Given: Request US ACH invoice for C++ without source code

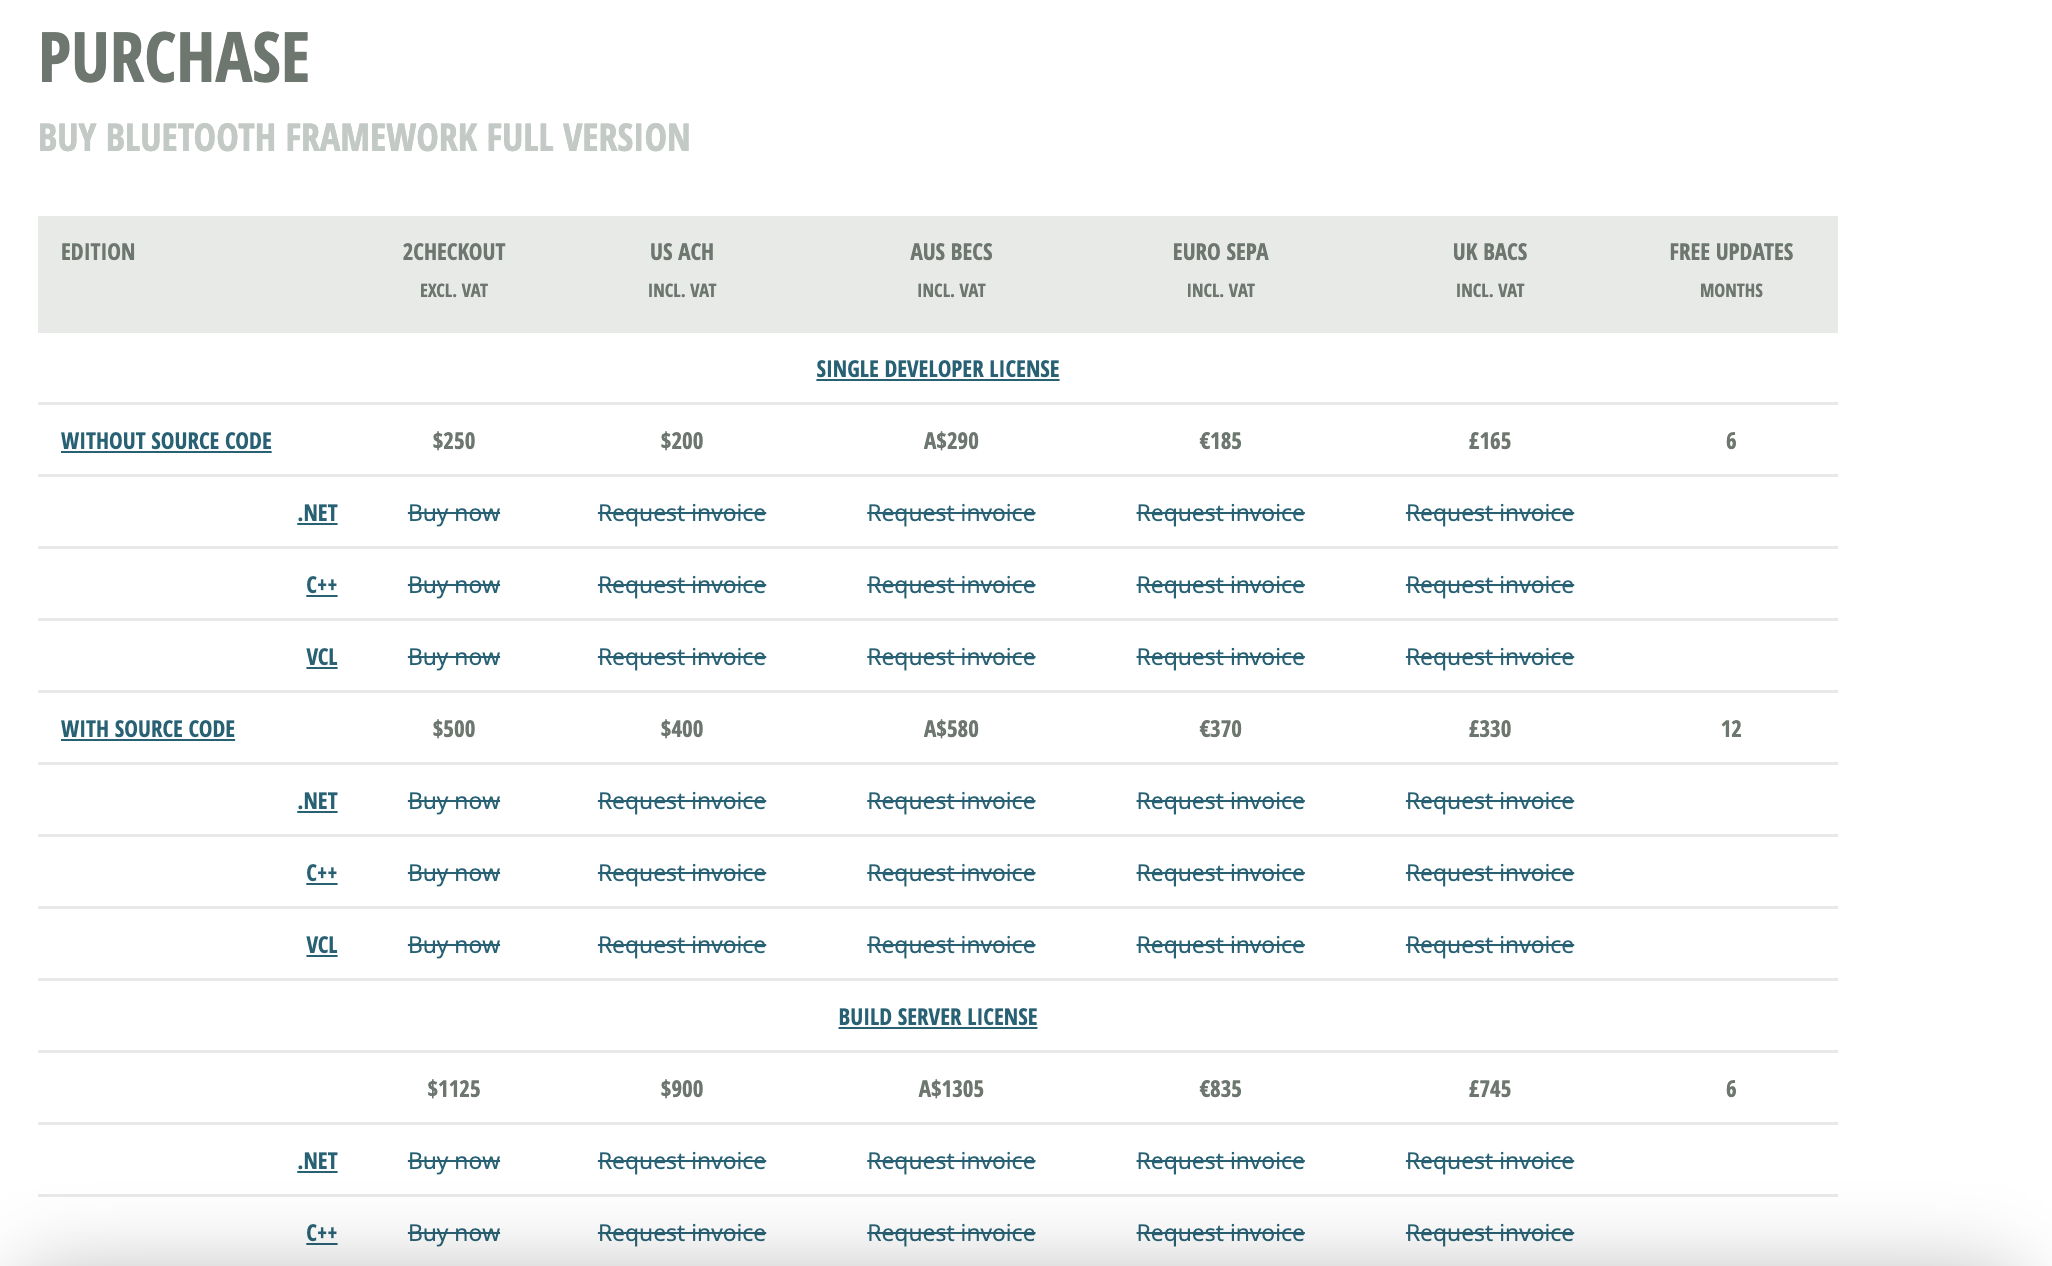Looking at the screenshot, I should 682,585.
